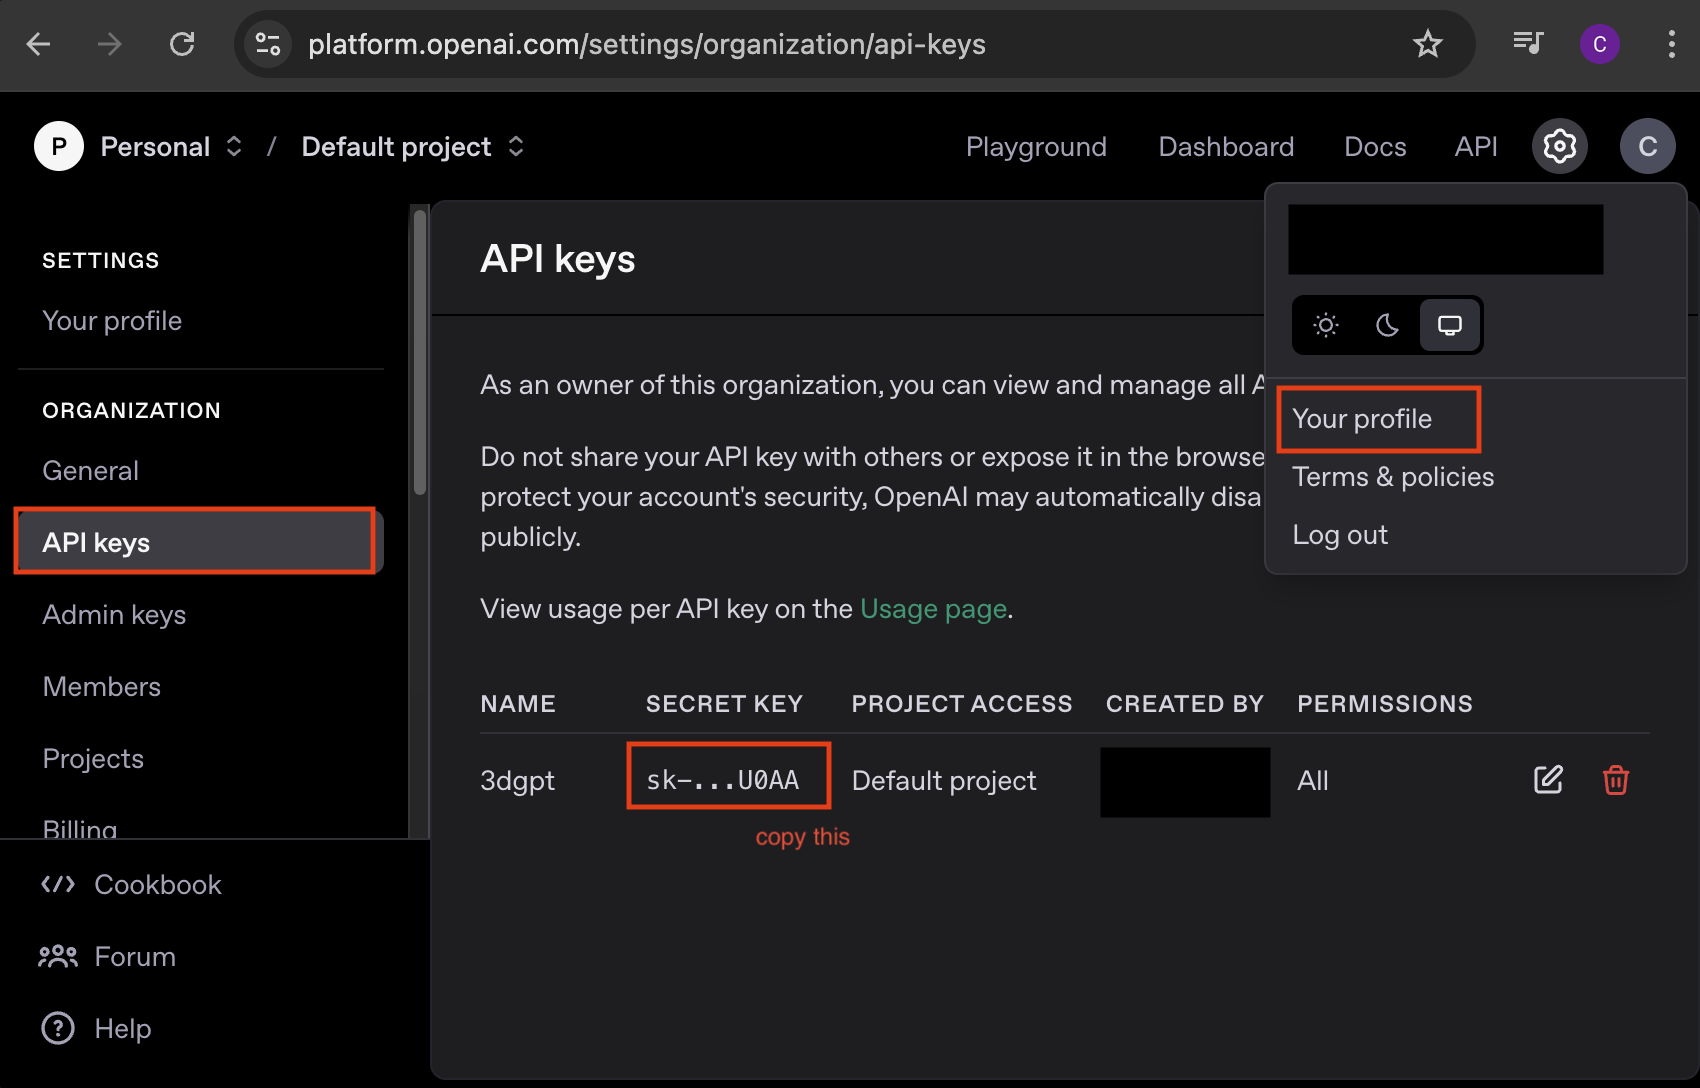Open Members in the sidebar
The height and width of the screenshot is (1088, 1700).
(x=101, y=687)
